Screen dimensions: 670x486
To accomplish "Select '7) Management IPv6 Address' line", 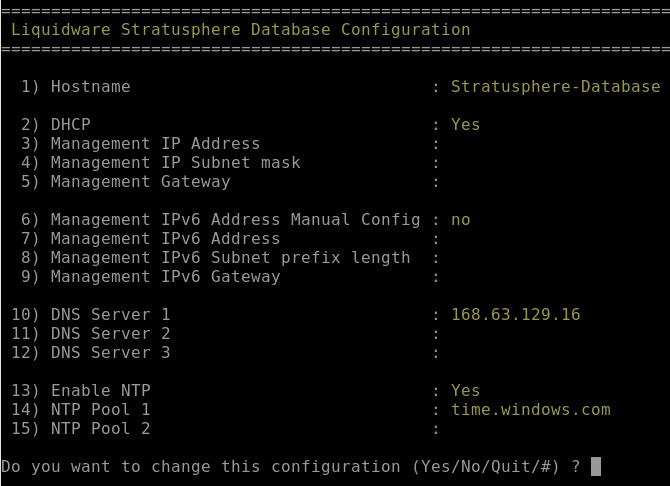I will [150, 239].
